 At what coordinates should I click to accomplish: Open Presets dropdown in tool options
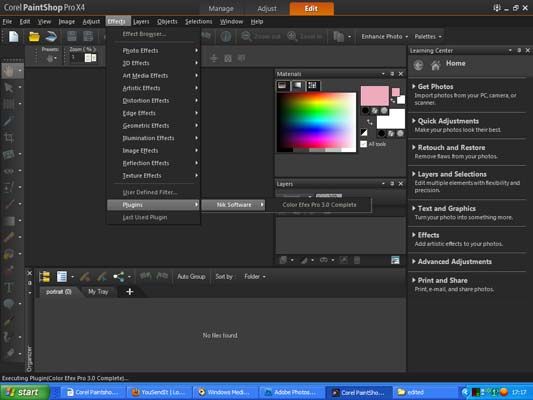click(x=51, y=58)
